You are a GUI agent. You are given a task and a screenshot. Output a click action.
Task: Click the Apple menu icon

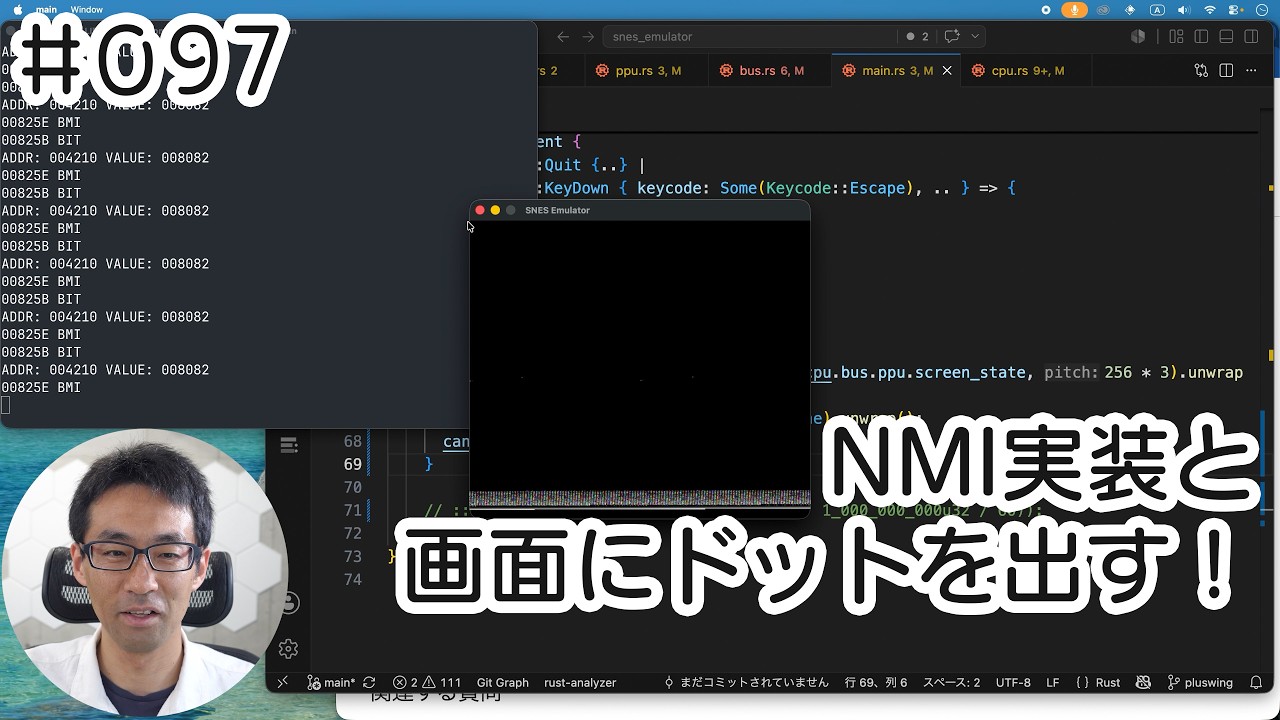click(x=17, y=9)
